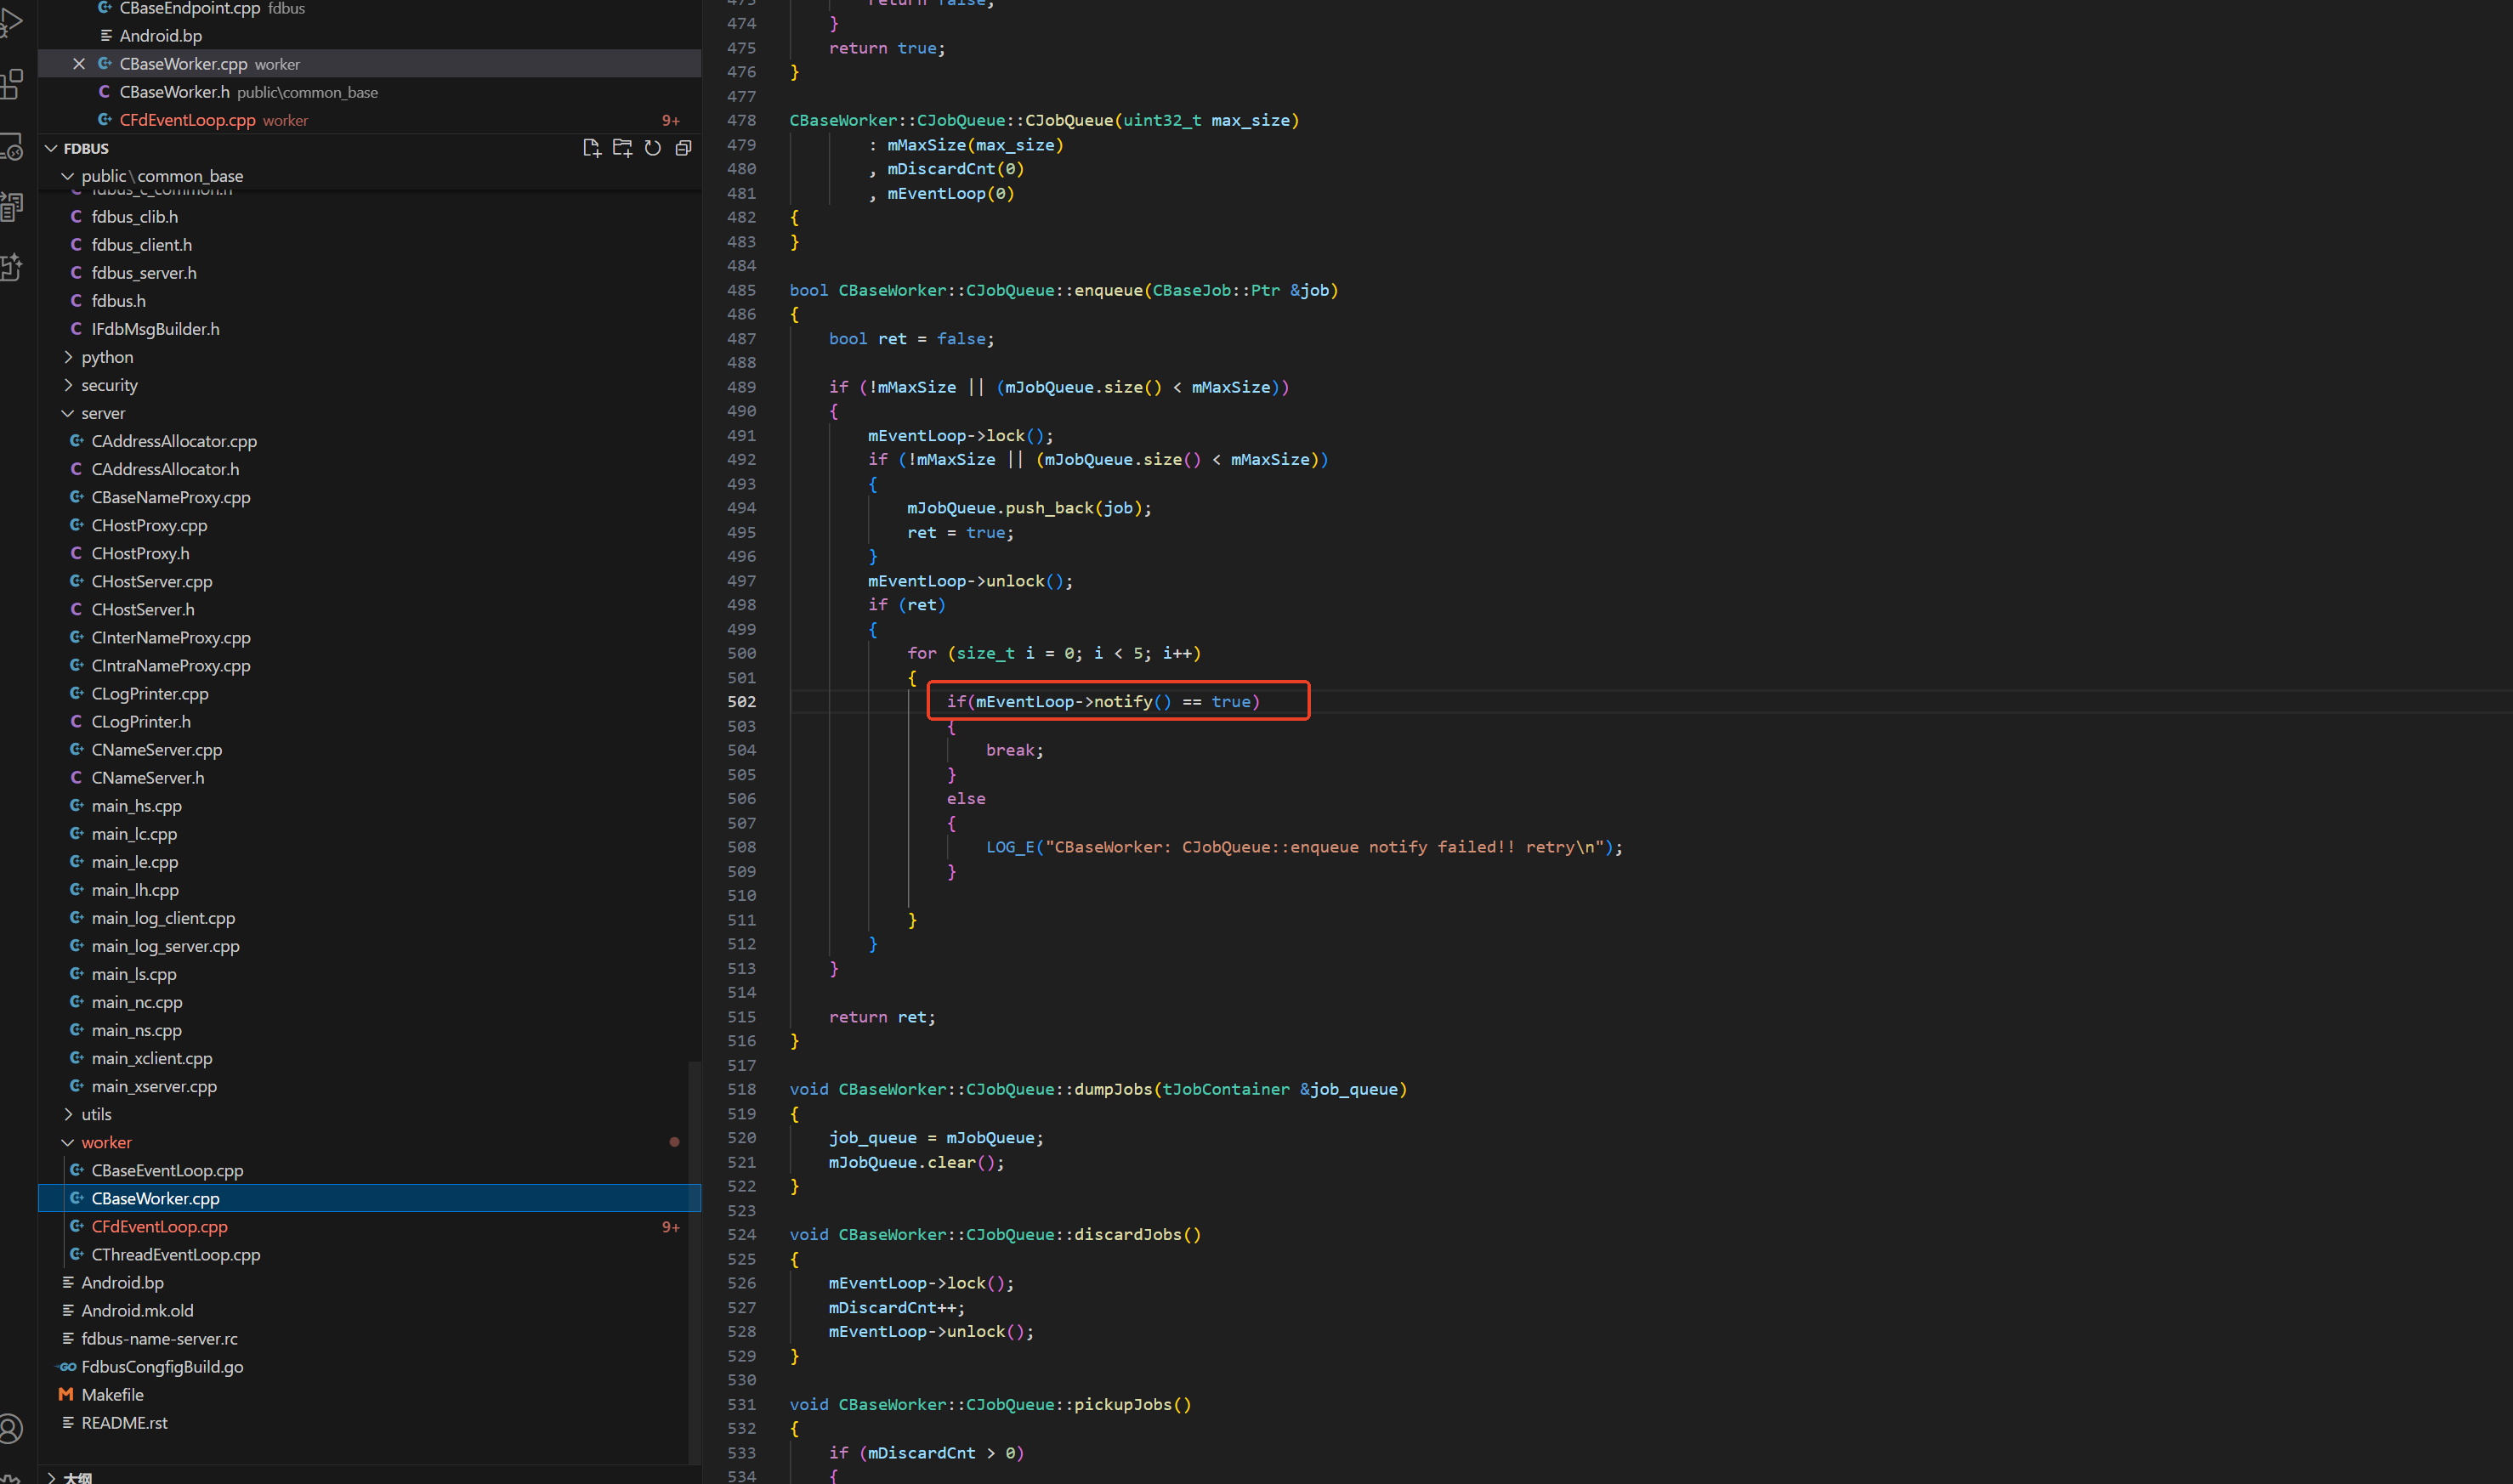Open CBaseNameProxy.cpp file
The width and height of the screenshot is (2513, 1484).
tap(369, 497)
